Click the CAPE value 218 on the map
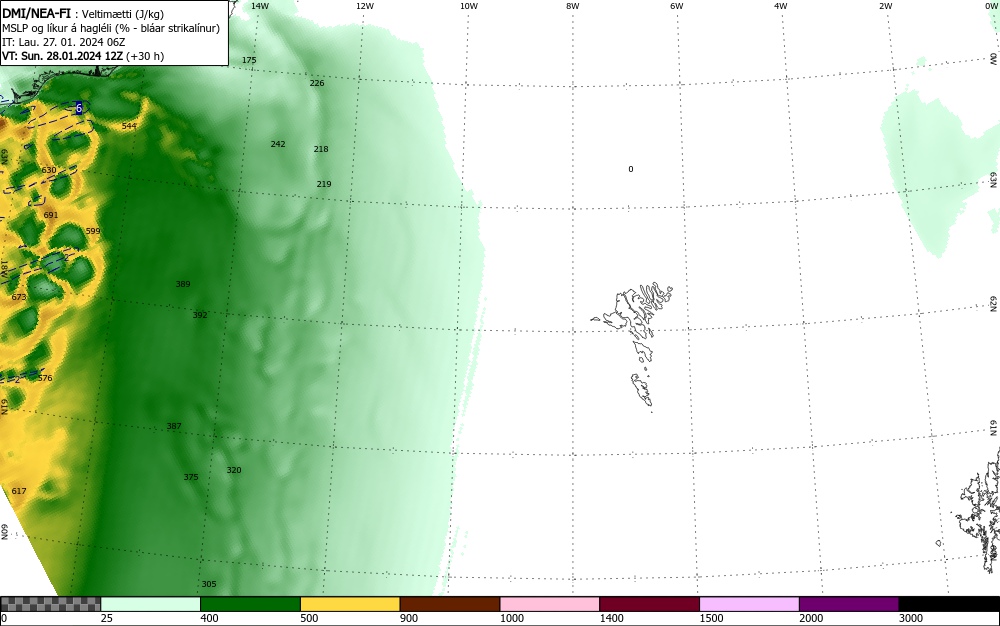Image resolution: width=1000 pixels, height=626 pixels. click(x=321, y=149)
